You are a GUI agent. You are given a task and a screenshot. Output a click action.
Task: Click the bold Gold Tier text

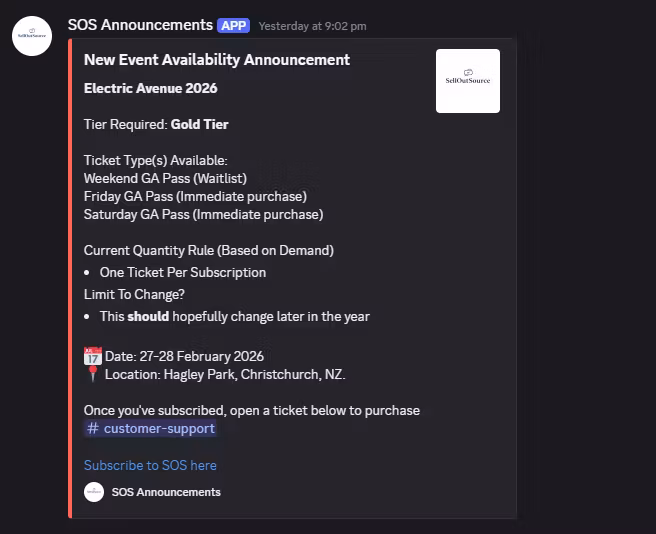tap(199, 125)
